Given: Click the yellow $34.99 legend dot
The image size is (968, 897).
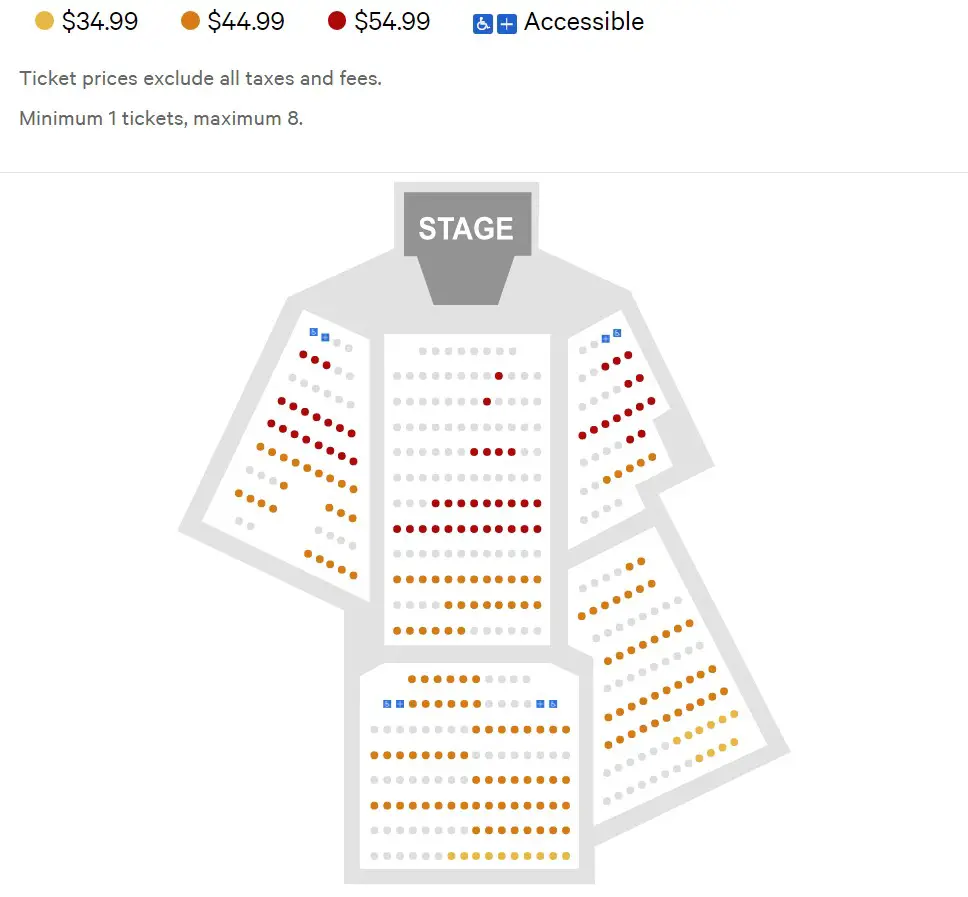Looking at the screenshot, I should coord(44,21).
